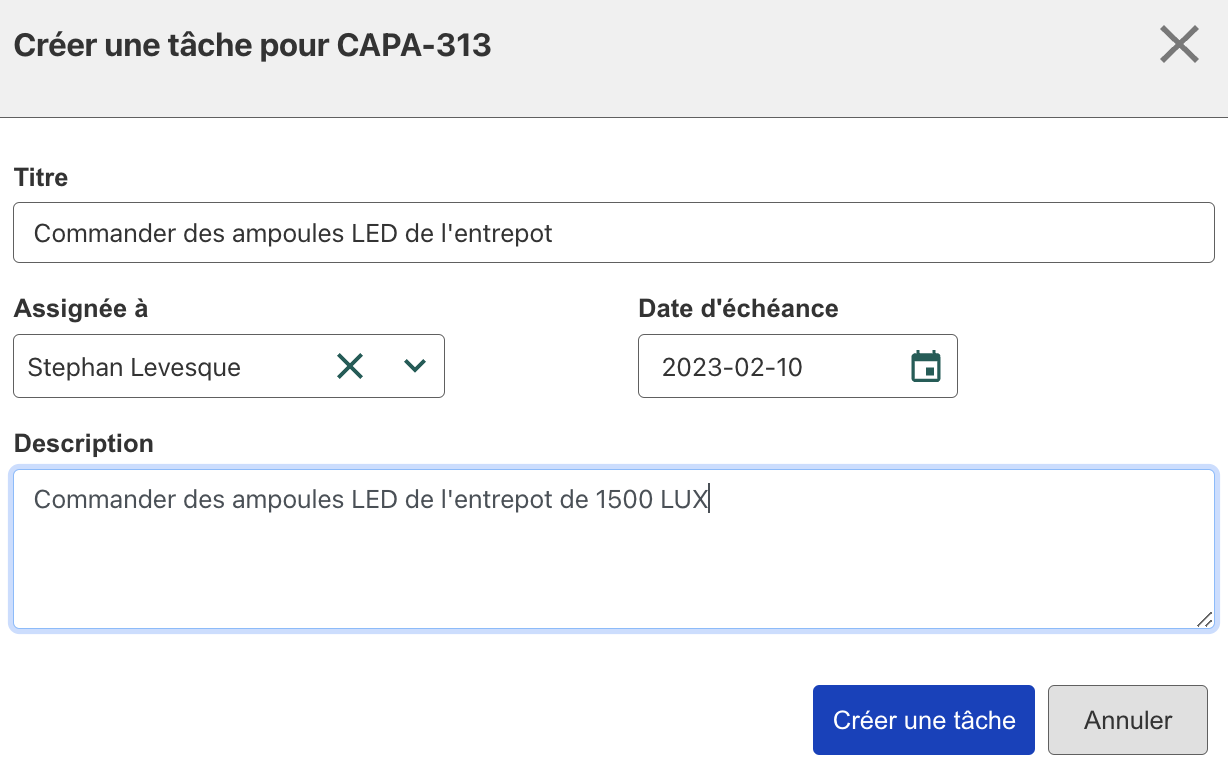Image resolution: width=1228 pixels, height=768 pixels.
Task: Click into the Titre text field
Action: (613, 234)
